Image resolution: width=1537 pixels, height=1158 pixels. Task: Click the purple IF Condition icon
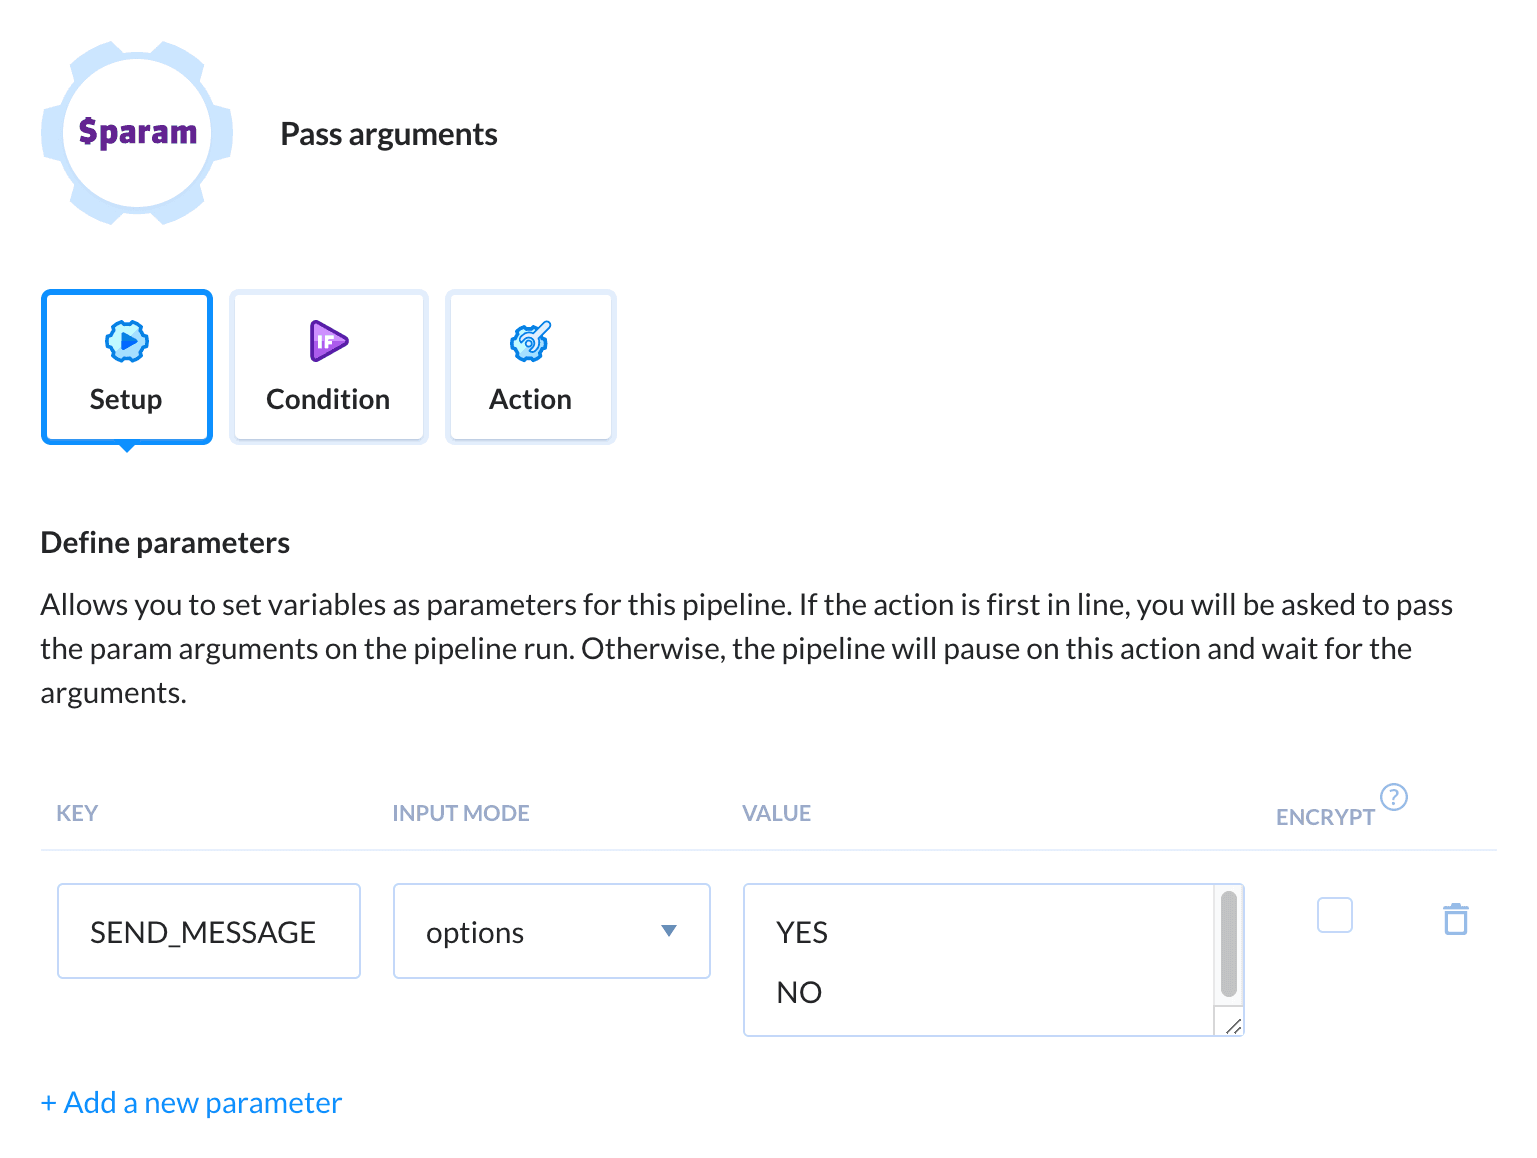[x=328, y=342]
